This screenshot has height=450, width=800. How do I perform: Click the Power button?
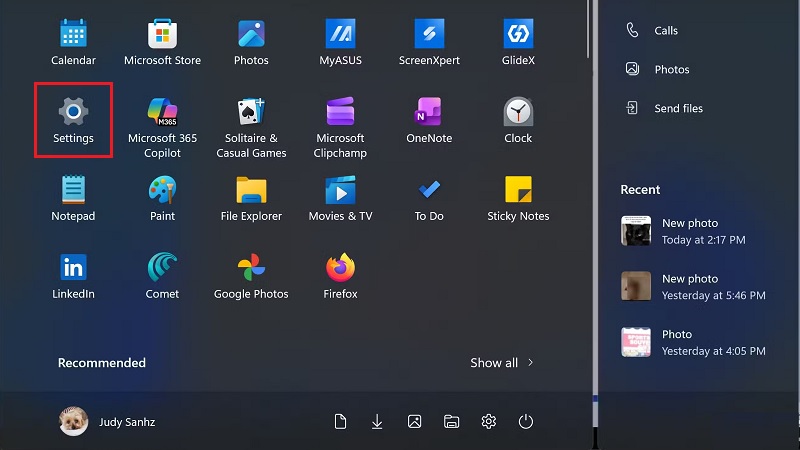[526, 421]
